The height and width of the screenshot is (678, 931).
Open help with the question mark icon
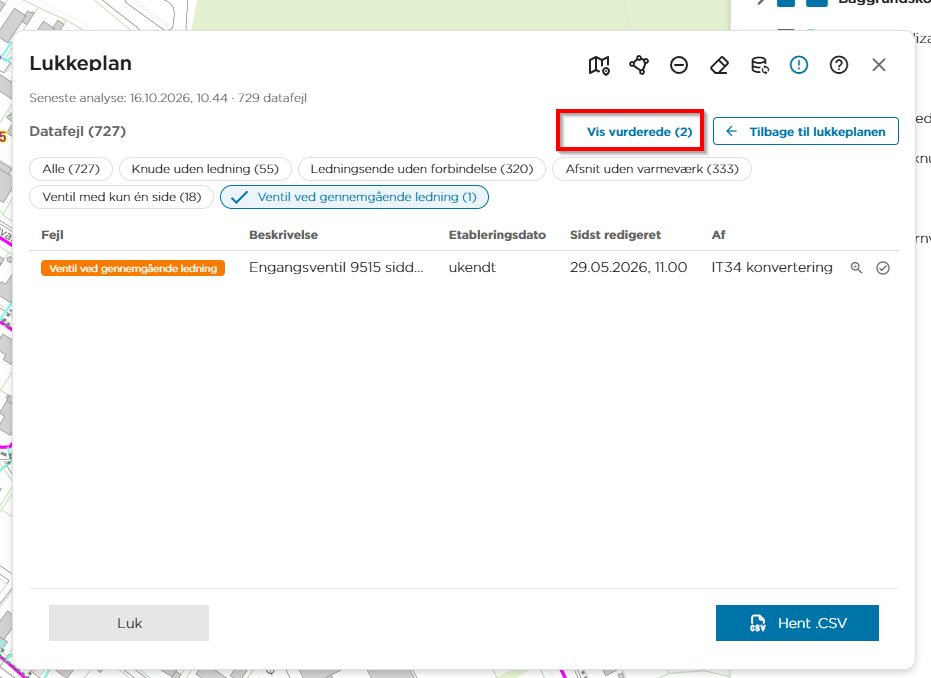click(x=838, y=65)
